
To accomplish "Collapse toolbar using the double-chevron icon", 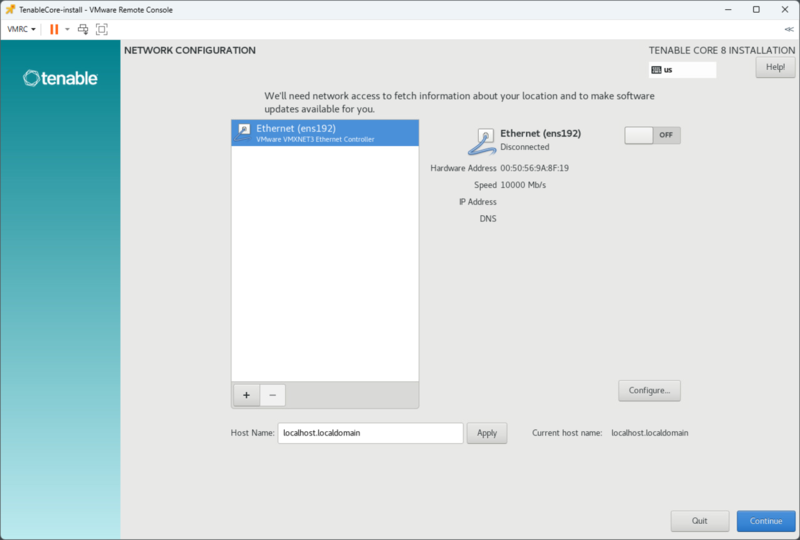I will tap(789, 29).
